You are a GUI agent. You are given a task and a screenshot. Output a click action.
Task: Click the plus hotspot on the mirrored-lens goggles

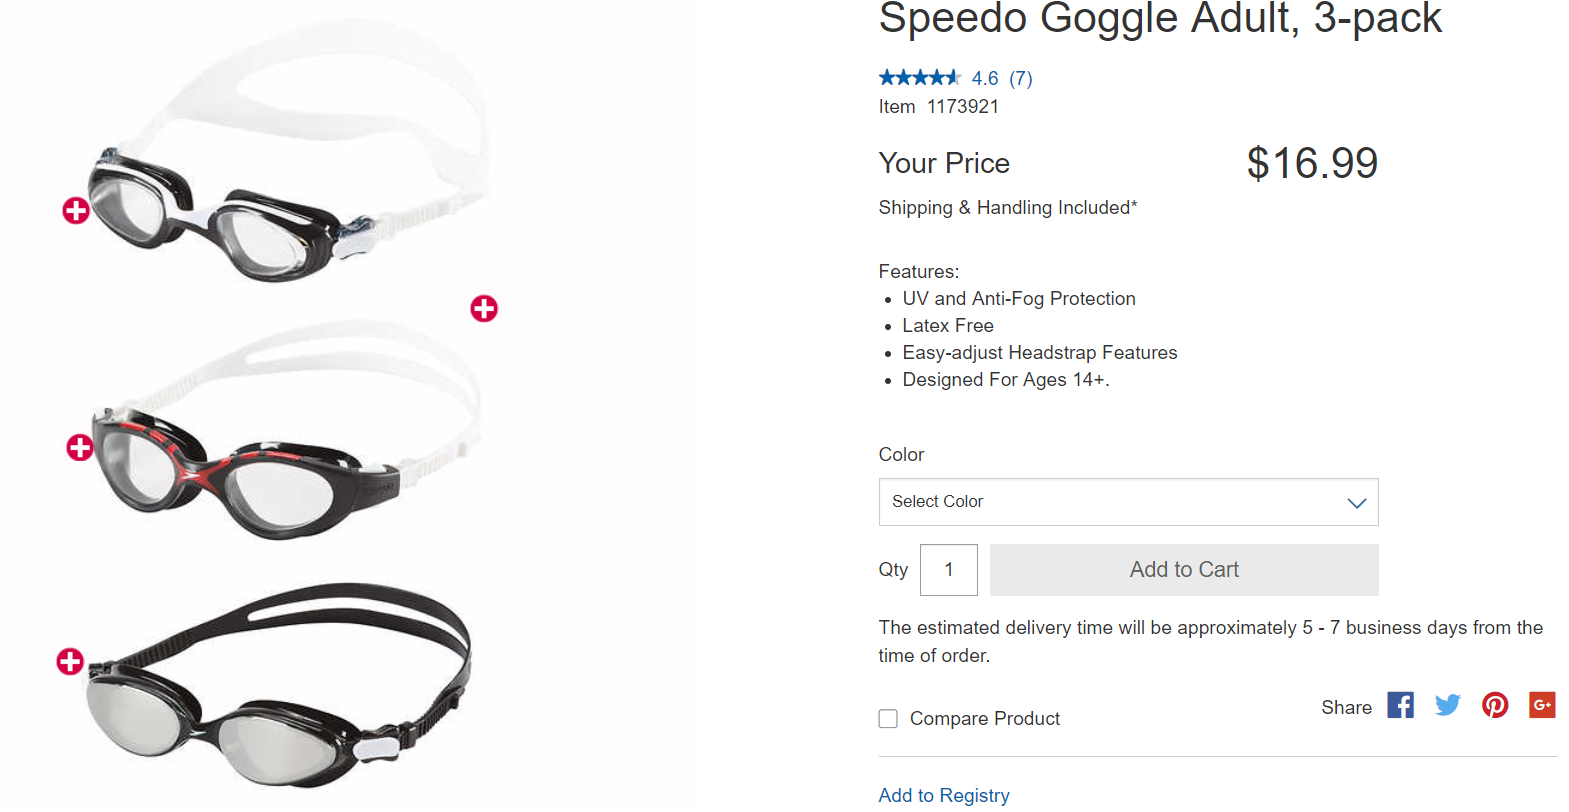click(70, 661)
